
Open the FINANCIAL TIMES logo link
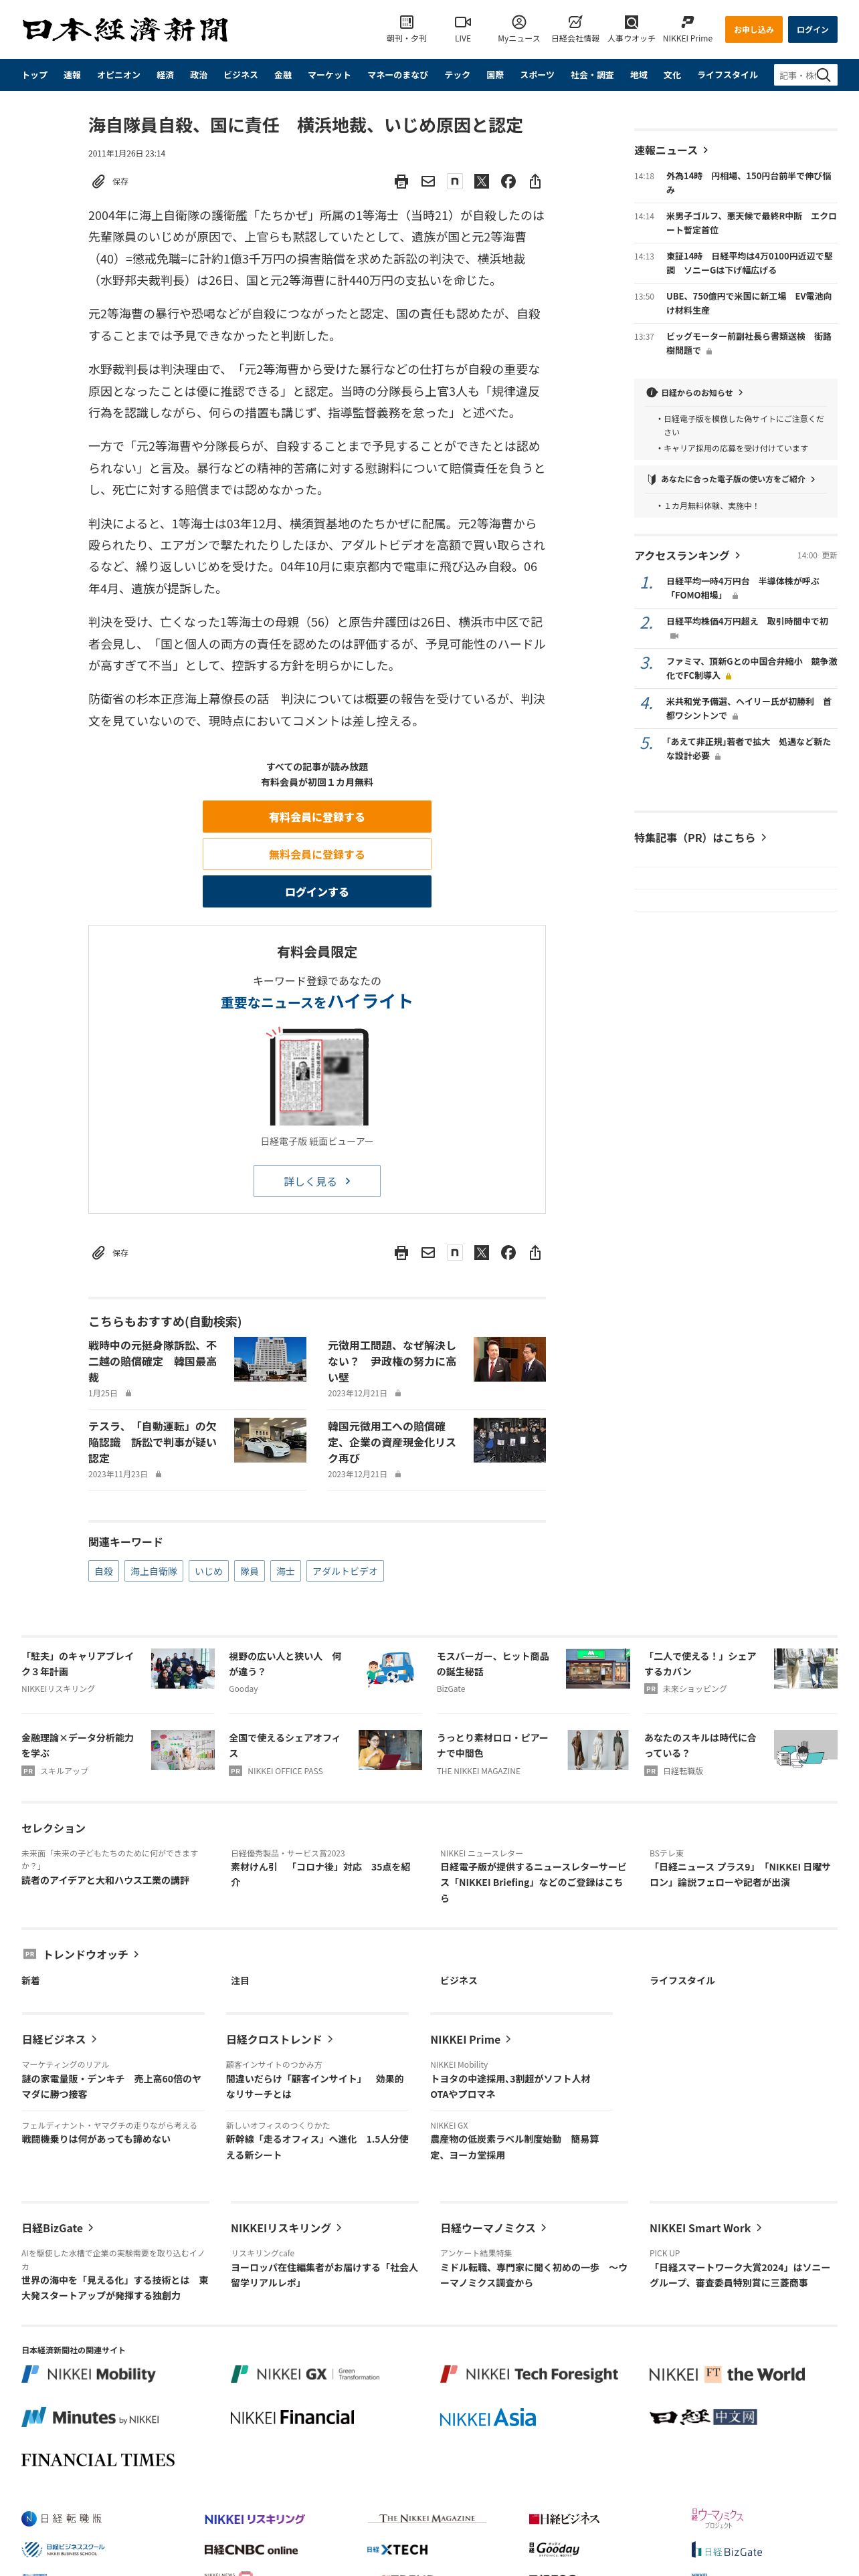coord(98,2460)
